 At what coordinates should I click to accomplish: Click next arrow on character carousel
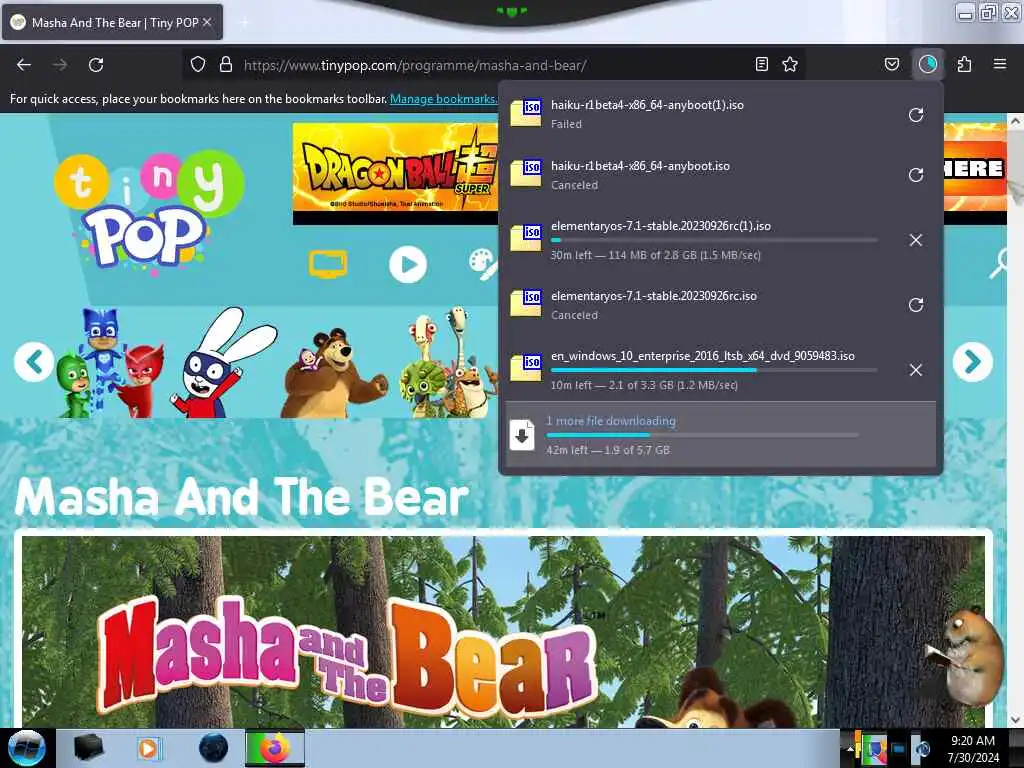click(972, 362)
